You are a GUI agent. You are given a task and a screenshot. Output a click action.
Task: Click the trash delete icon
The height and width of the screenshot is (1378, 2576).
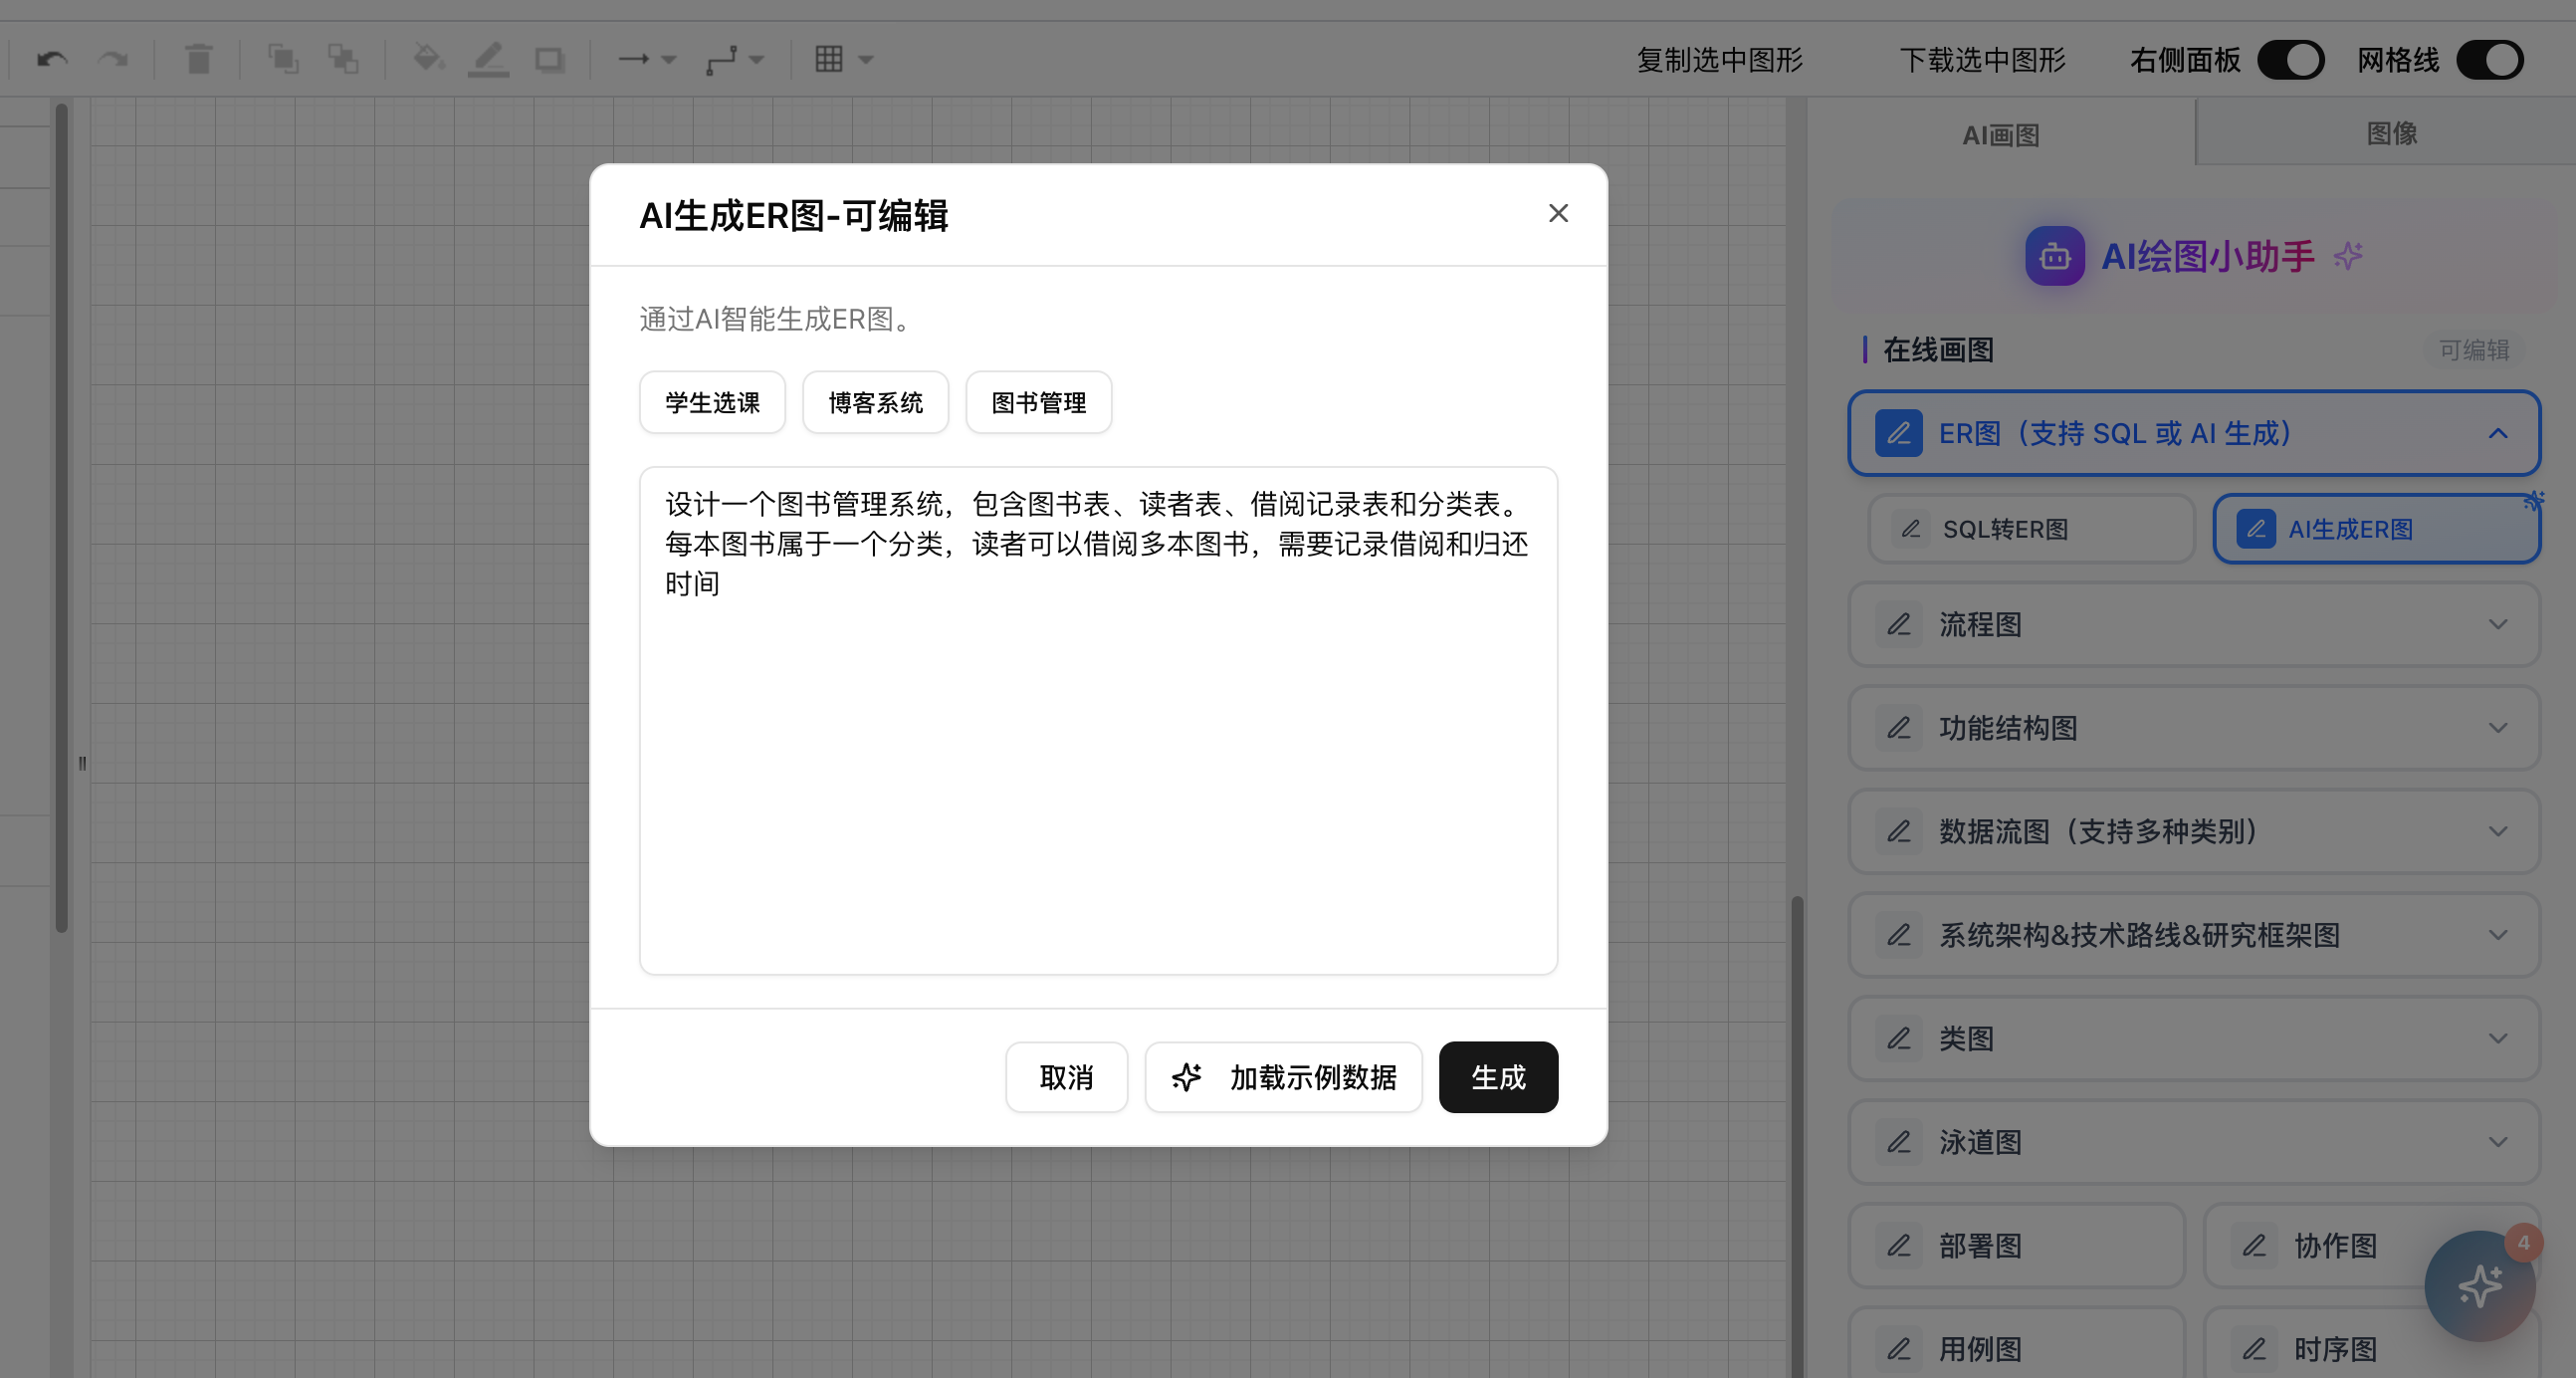[199, 60]
